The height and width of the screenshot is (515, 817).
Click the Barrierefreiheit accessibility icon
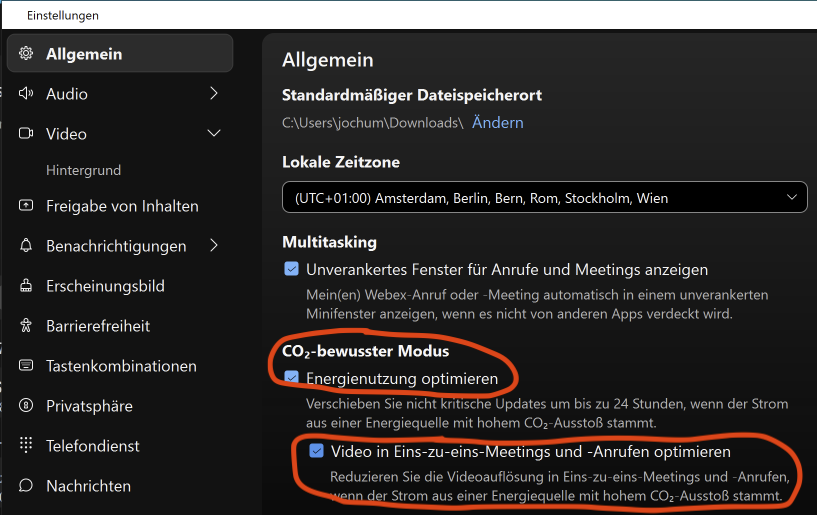tap(26, 326)
